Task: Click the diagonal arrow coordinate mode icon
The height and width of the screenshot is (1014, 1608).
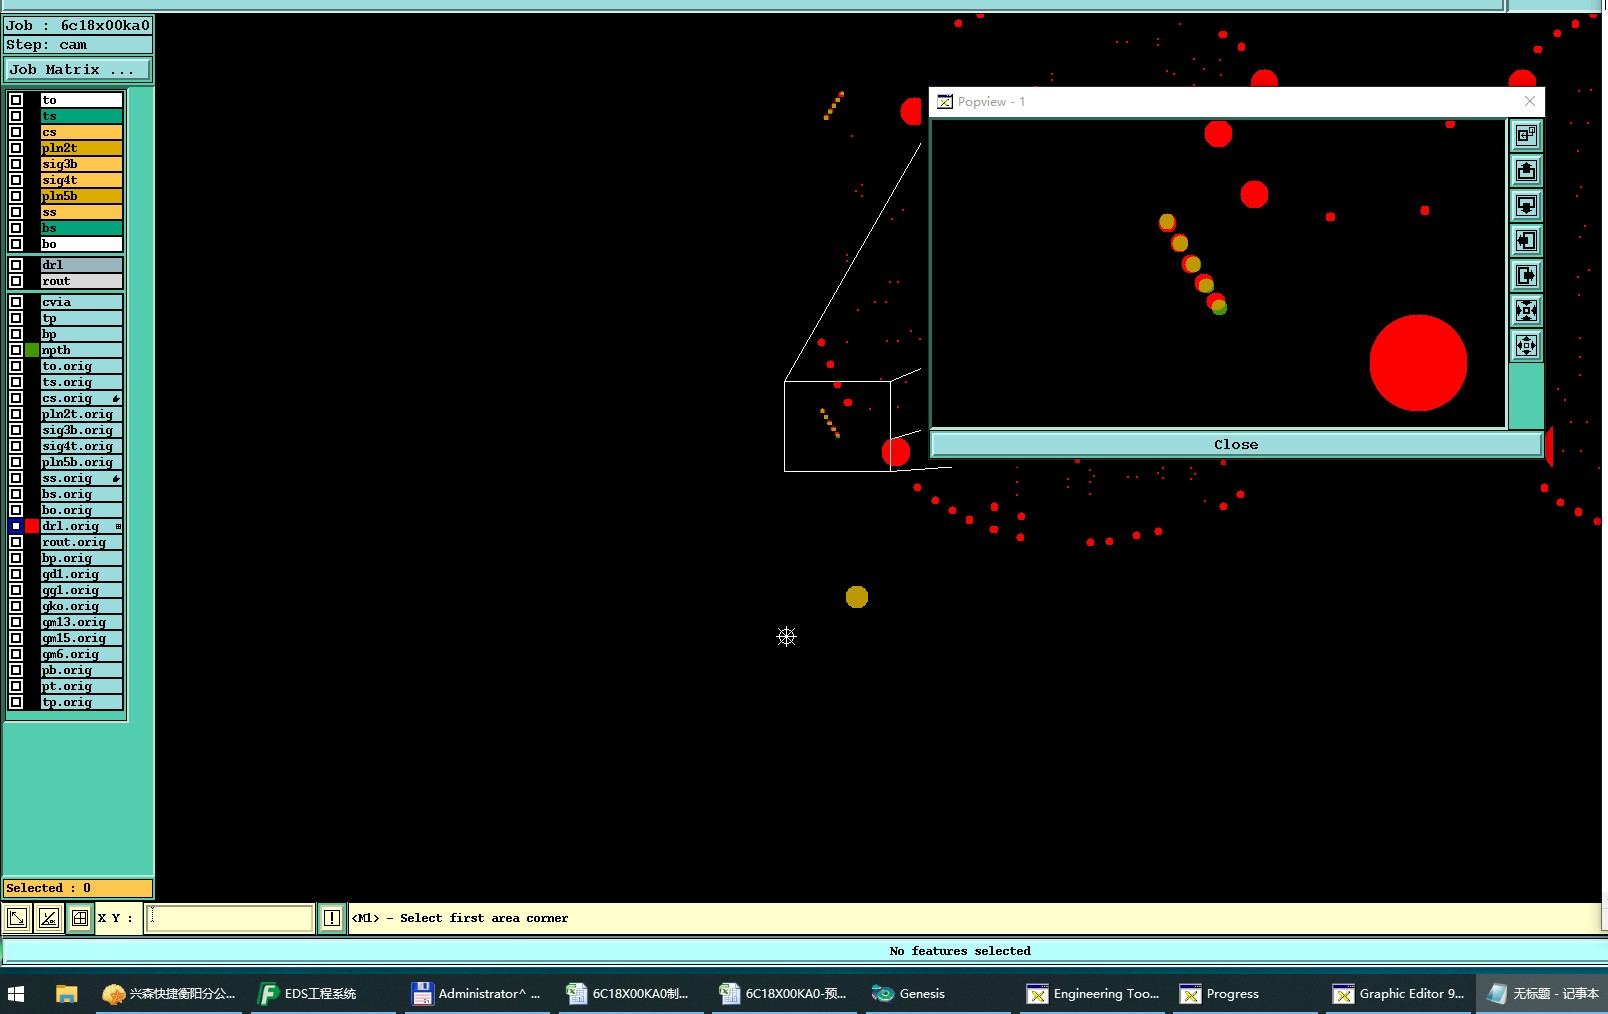Action: pos(17,918)
